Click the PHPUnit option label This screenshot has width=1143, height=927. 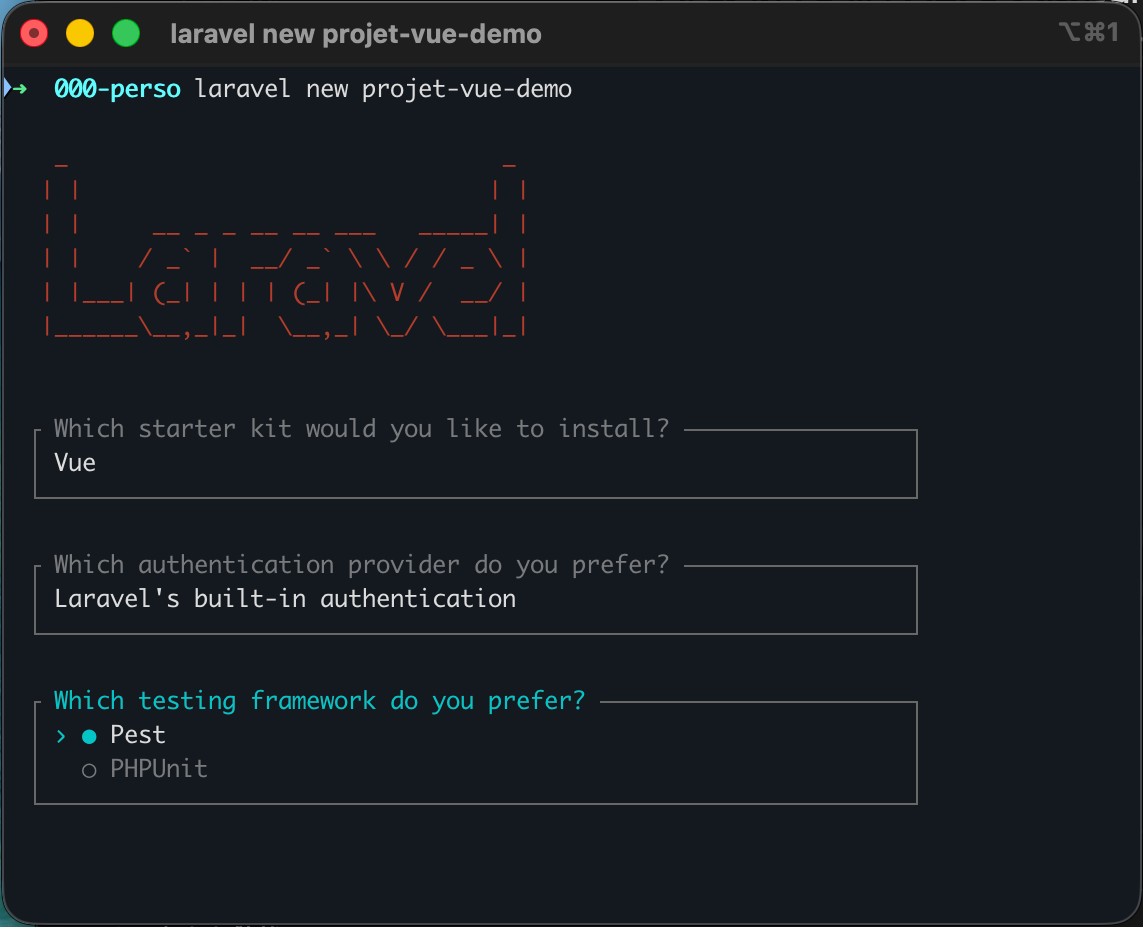coord(159,769)
